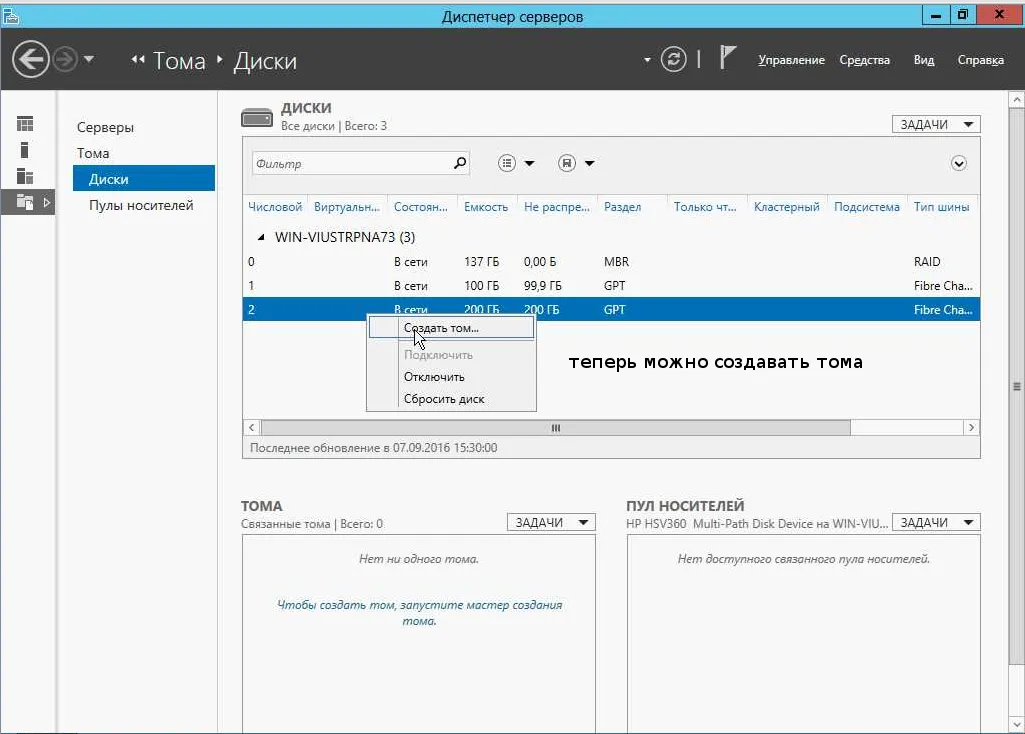
Task: Open the ЗАДАЧИ dropdown for Диски
Action: [936, 124]
